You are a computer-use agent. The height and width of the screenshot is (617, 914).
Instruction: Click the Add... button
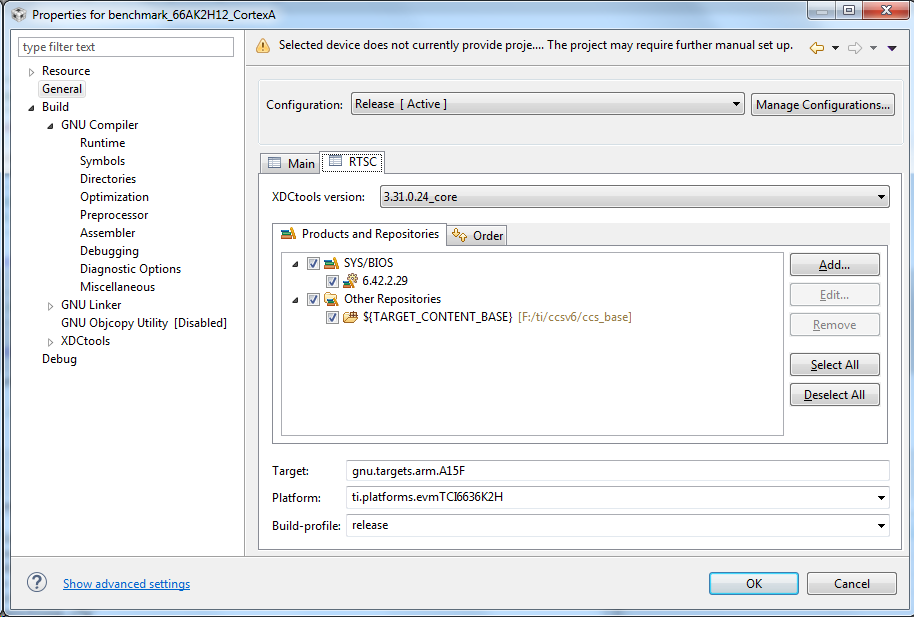(x=834, y=265)
